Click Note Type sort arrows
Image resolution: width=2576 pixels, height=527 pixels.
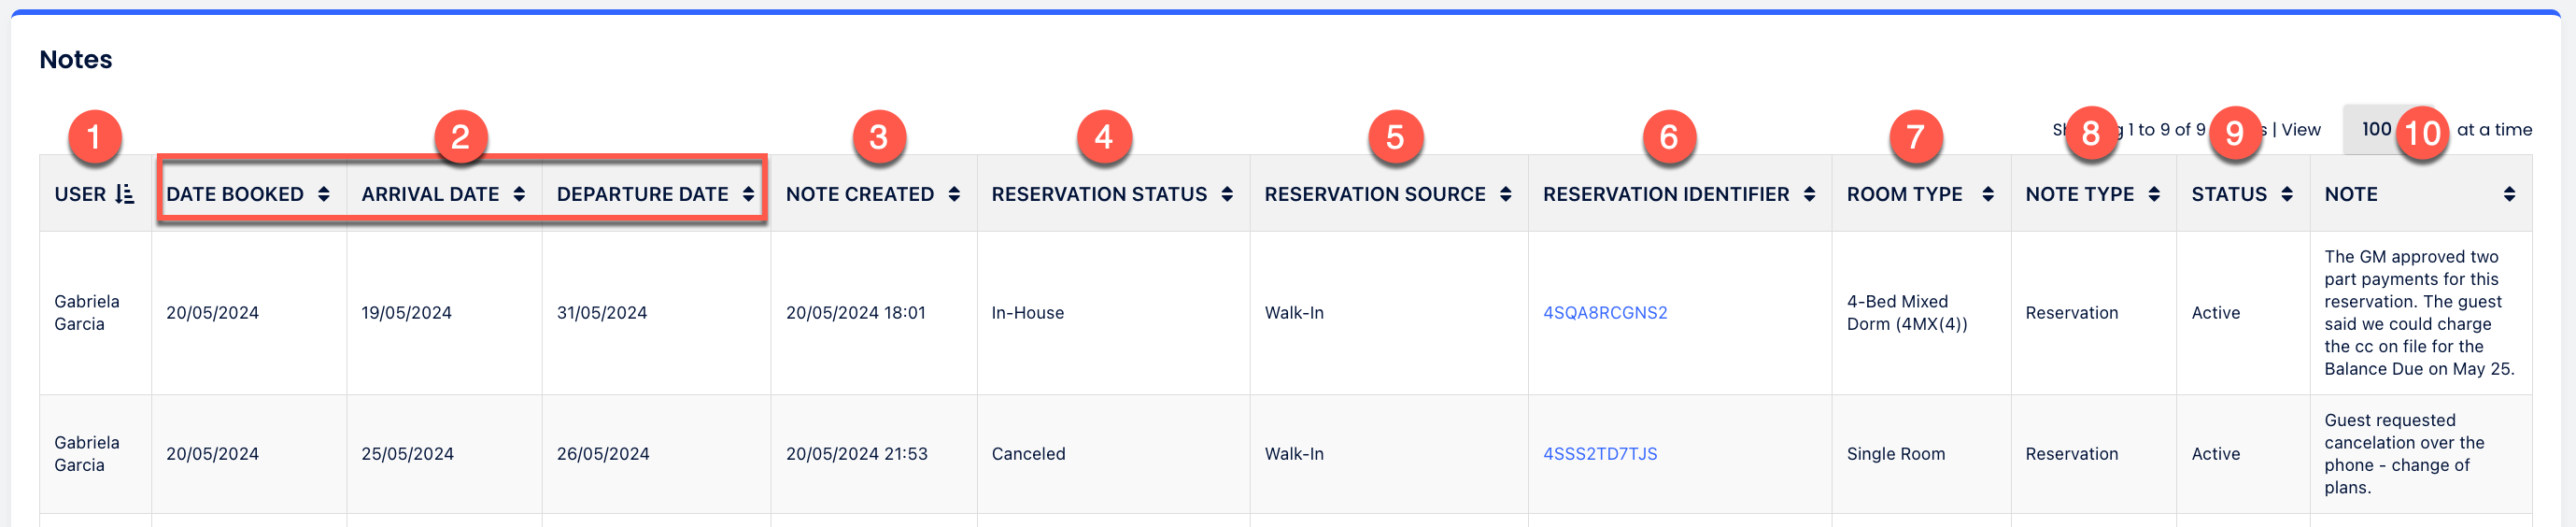2154,194
